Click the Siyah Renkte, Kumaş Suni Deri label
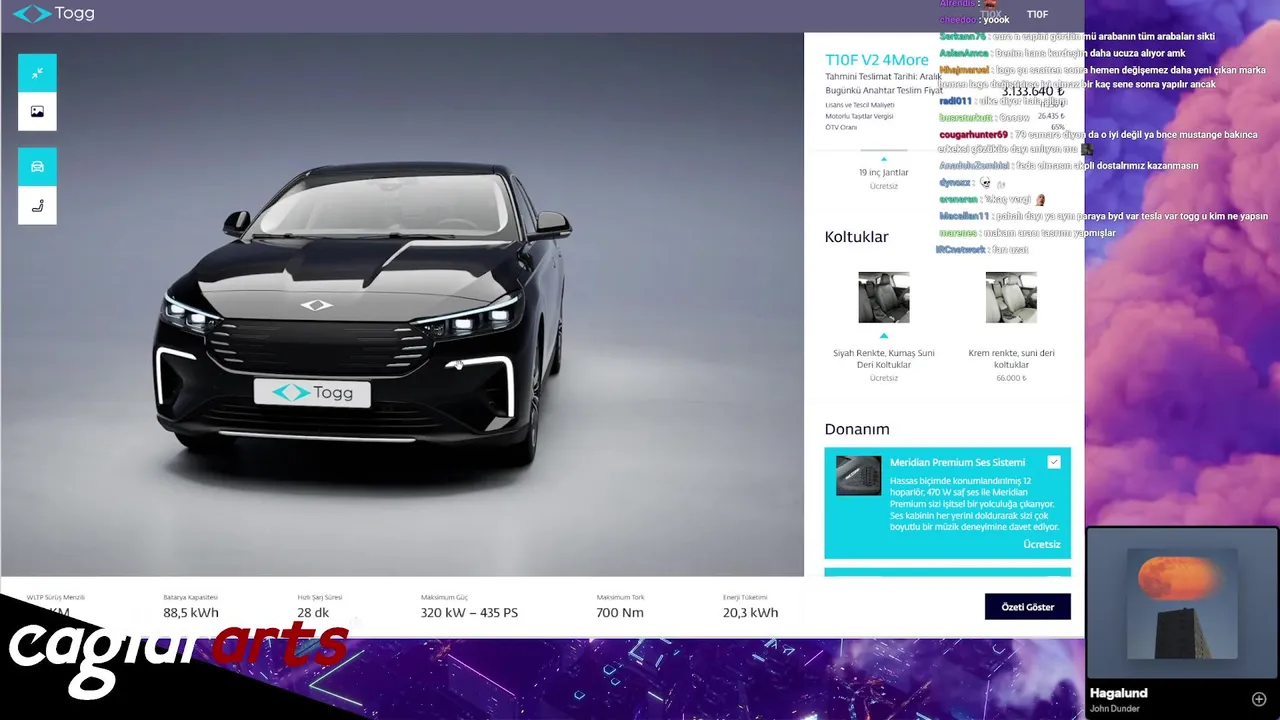1280x720 pixels. (884, 359)
